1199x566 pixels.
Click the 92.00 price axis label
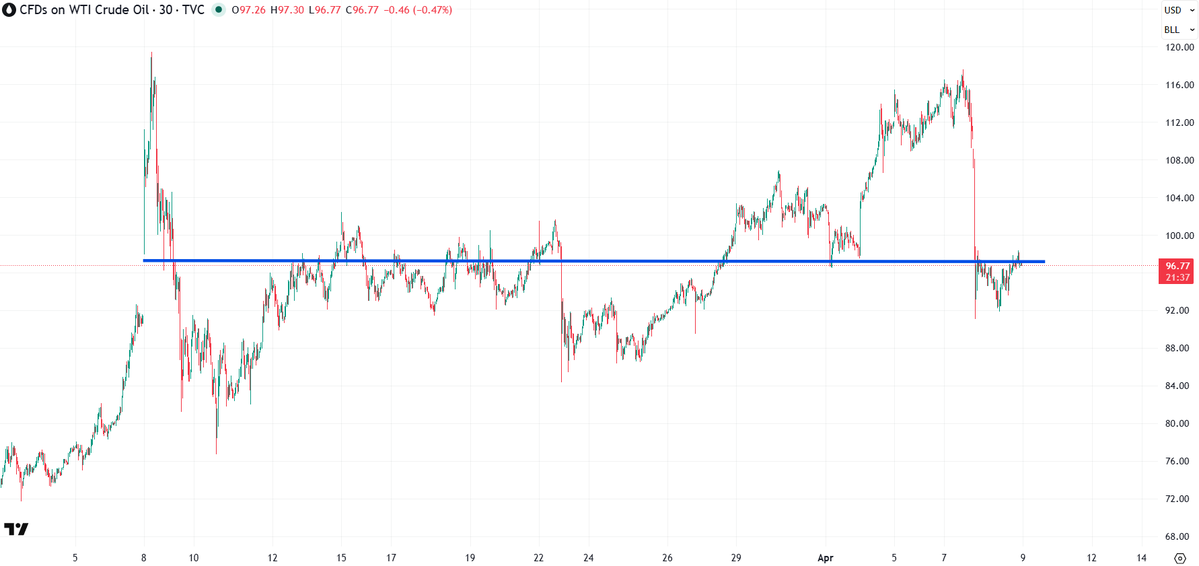(x=1178, y=311)
